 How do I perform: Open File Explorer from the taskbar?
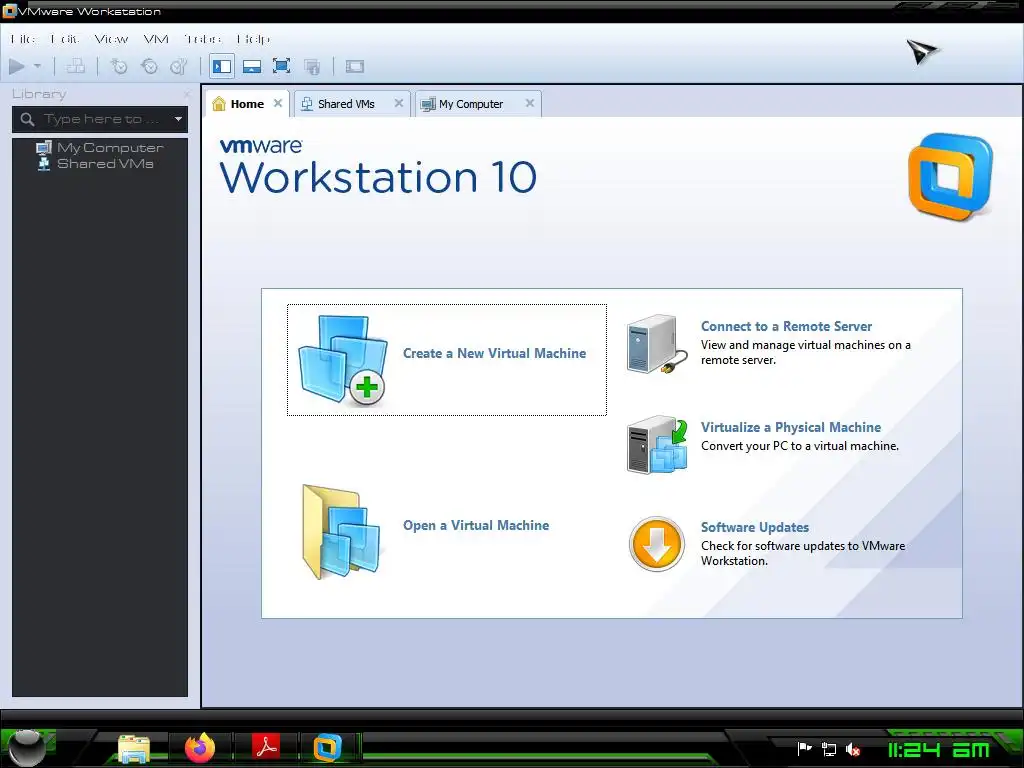point(134,748)
